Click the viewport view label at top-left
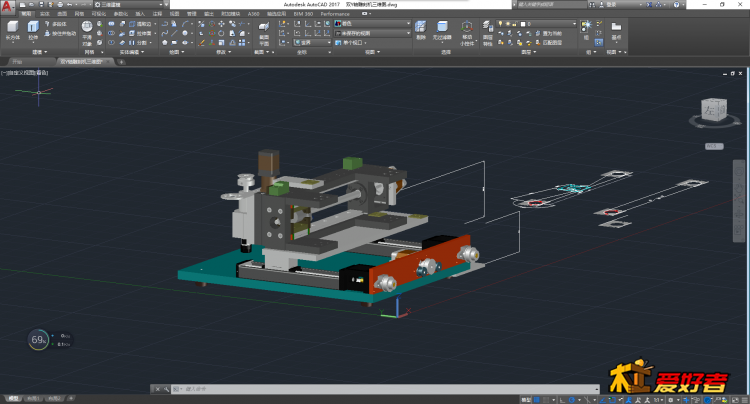The height and width of the screenshot is (404, 750). [x=24, y=73]
